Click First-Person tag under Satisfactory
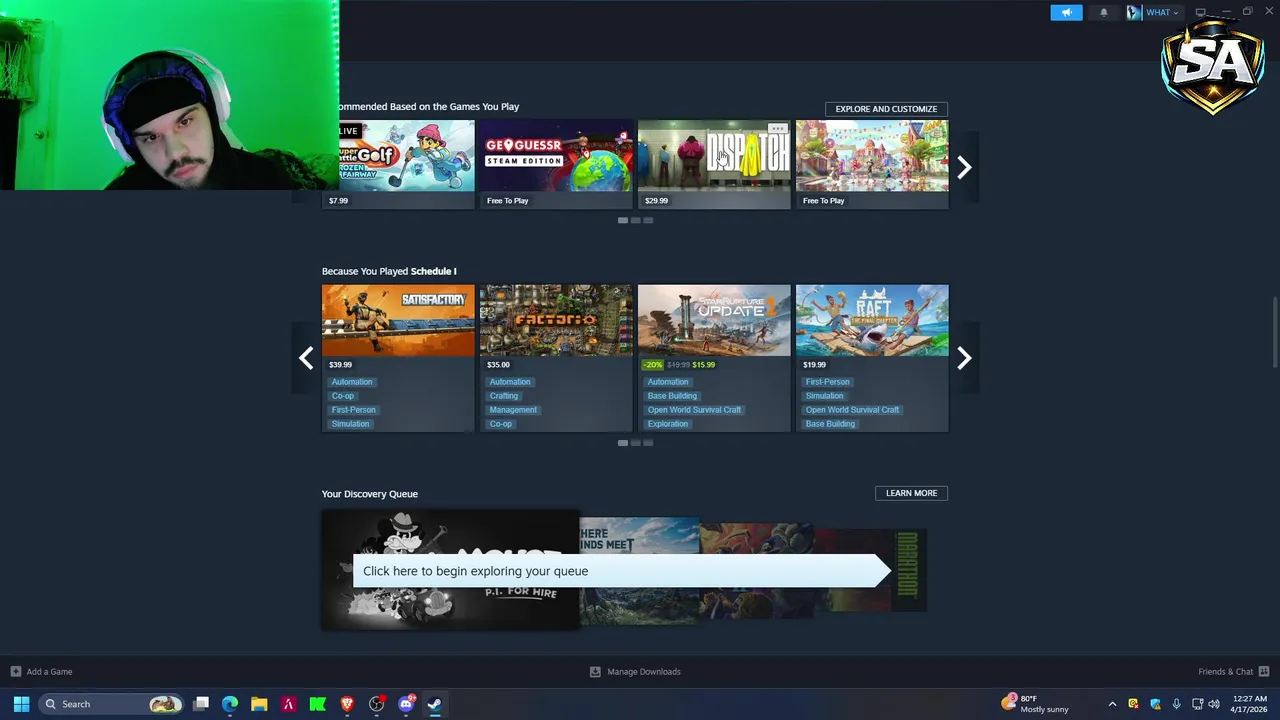Image resolution: width=1280 pixels, height=720 pixels. click(354, 410)
